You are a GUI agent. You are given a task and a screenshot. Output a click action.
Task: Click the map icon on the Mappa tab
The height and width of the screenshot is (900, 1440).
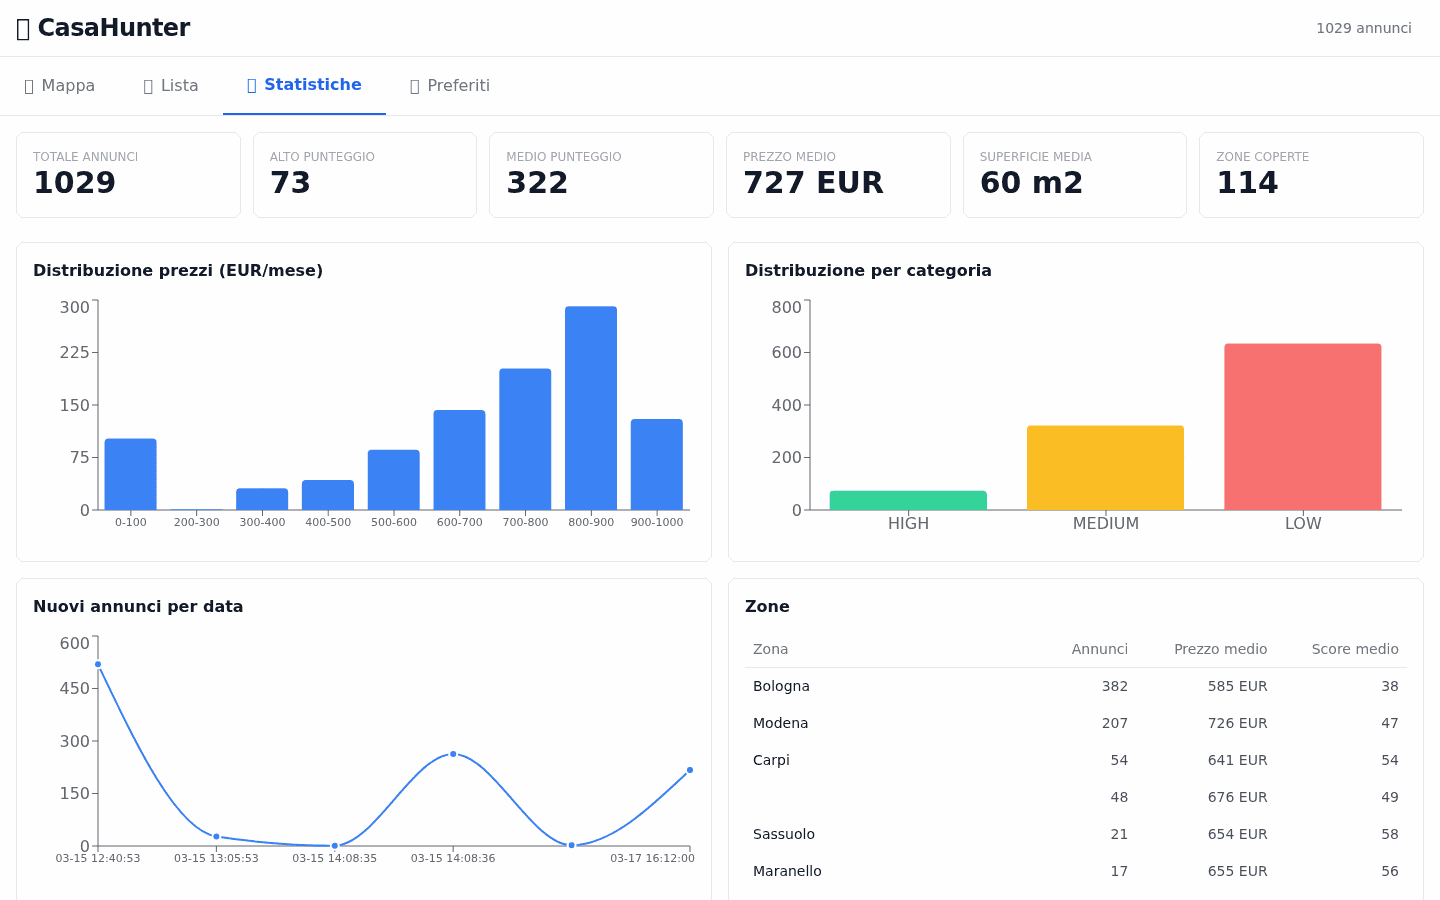coord(28,86)
